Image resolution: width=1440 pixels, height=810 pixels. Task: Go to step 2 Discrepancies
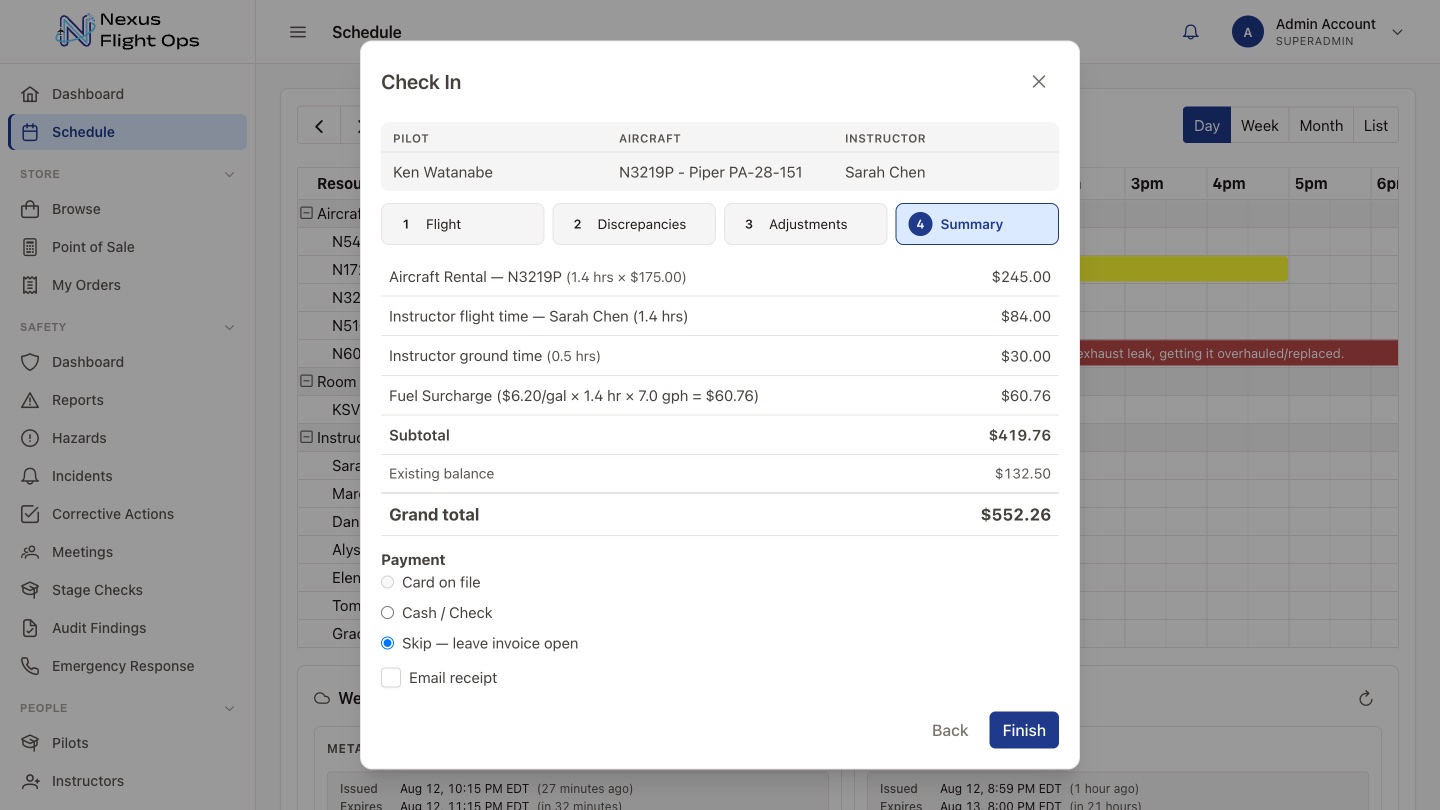634,224
